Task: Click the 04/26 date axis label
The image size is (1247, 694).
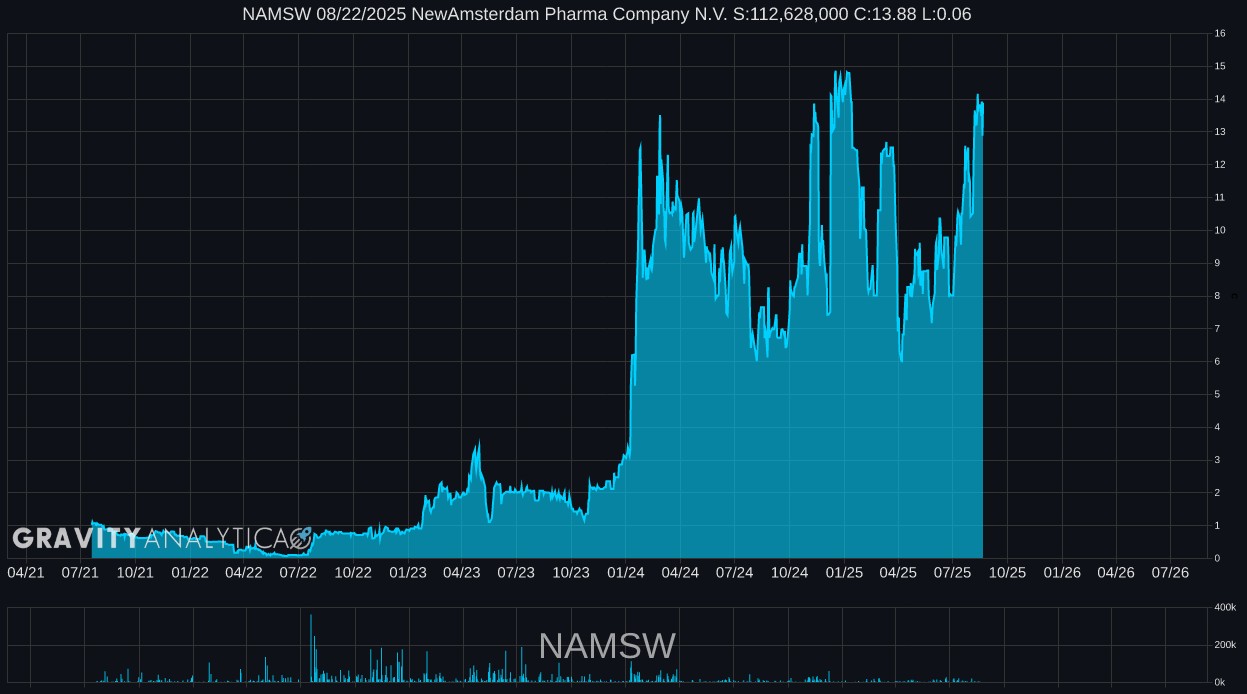Action: (1116, 573)
